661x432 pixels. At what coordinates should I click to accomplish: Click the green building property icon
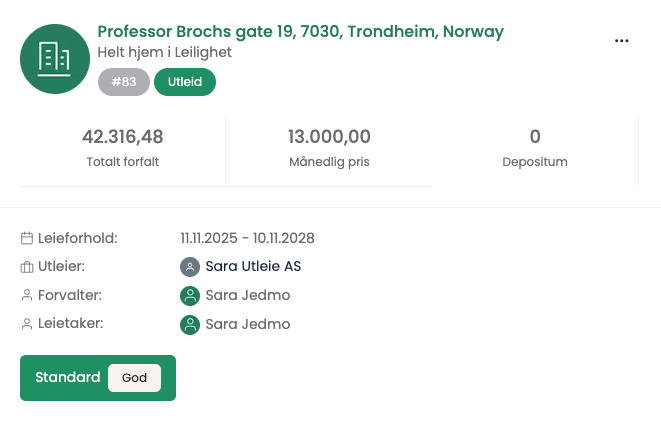[x=54, y=59]
